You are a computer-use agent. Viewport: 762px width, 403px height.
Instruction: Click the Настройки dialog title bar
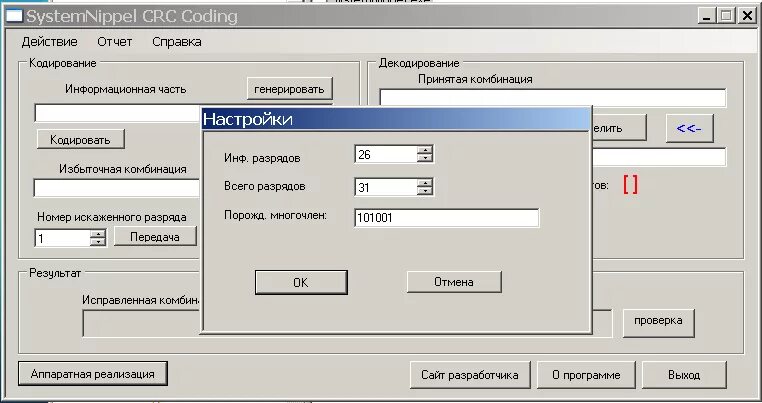coord(396,119)
